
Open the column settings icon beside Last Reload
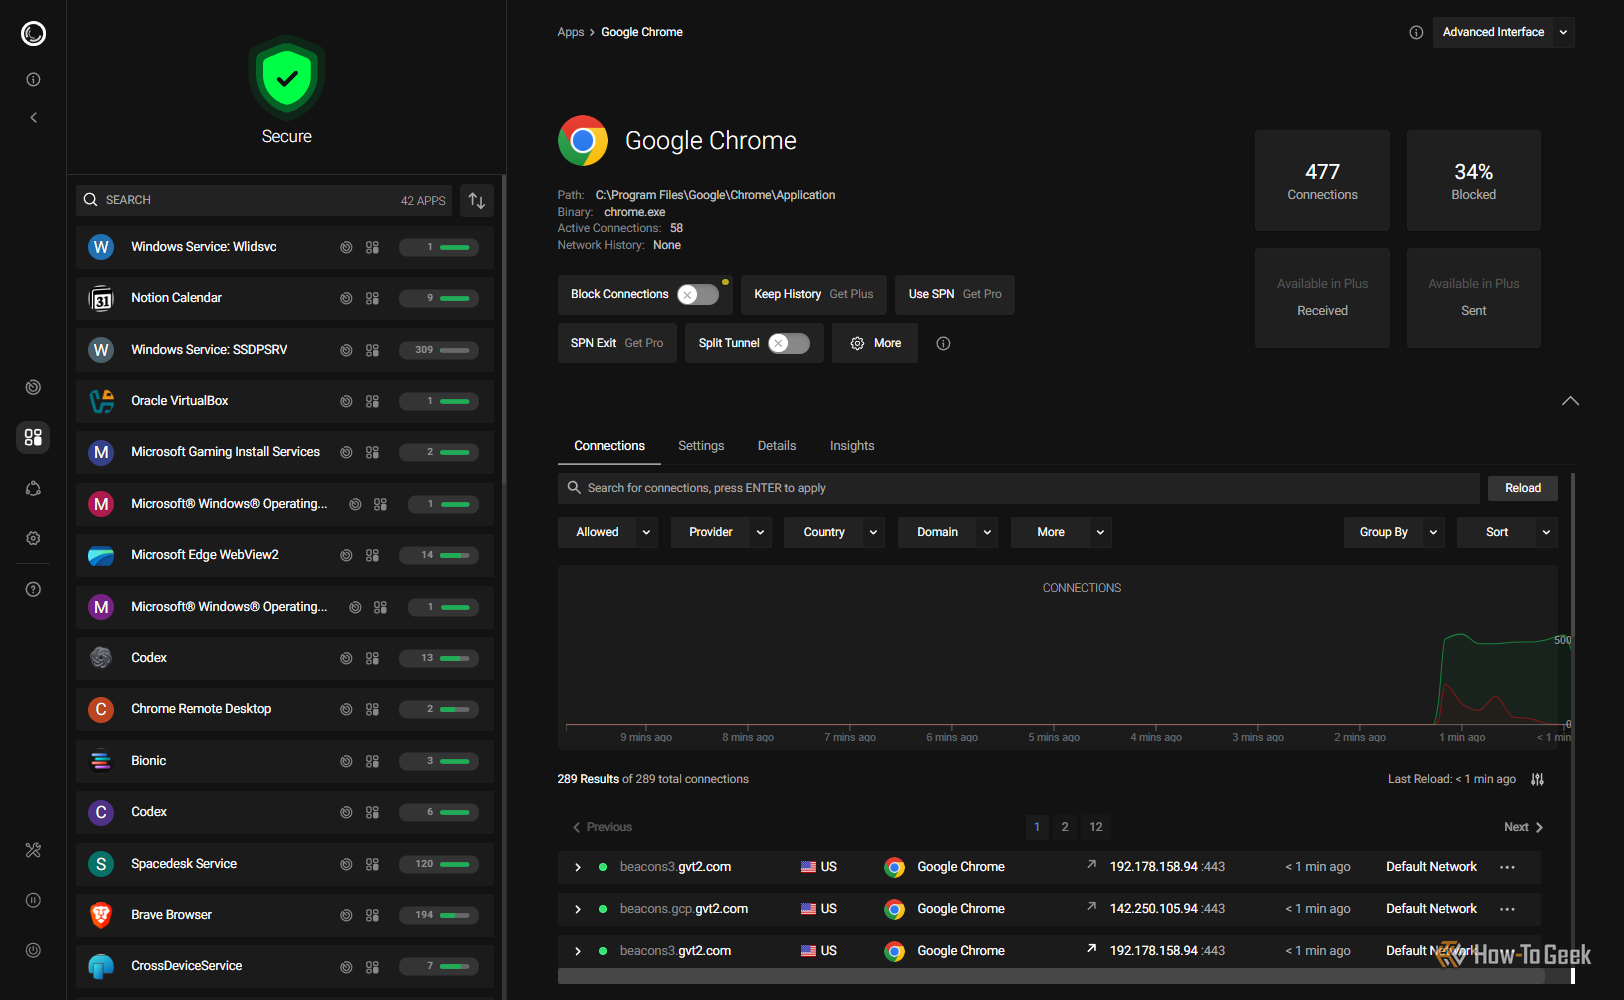pyautogui.click(x=1538, y=779)
